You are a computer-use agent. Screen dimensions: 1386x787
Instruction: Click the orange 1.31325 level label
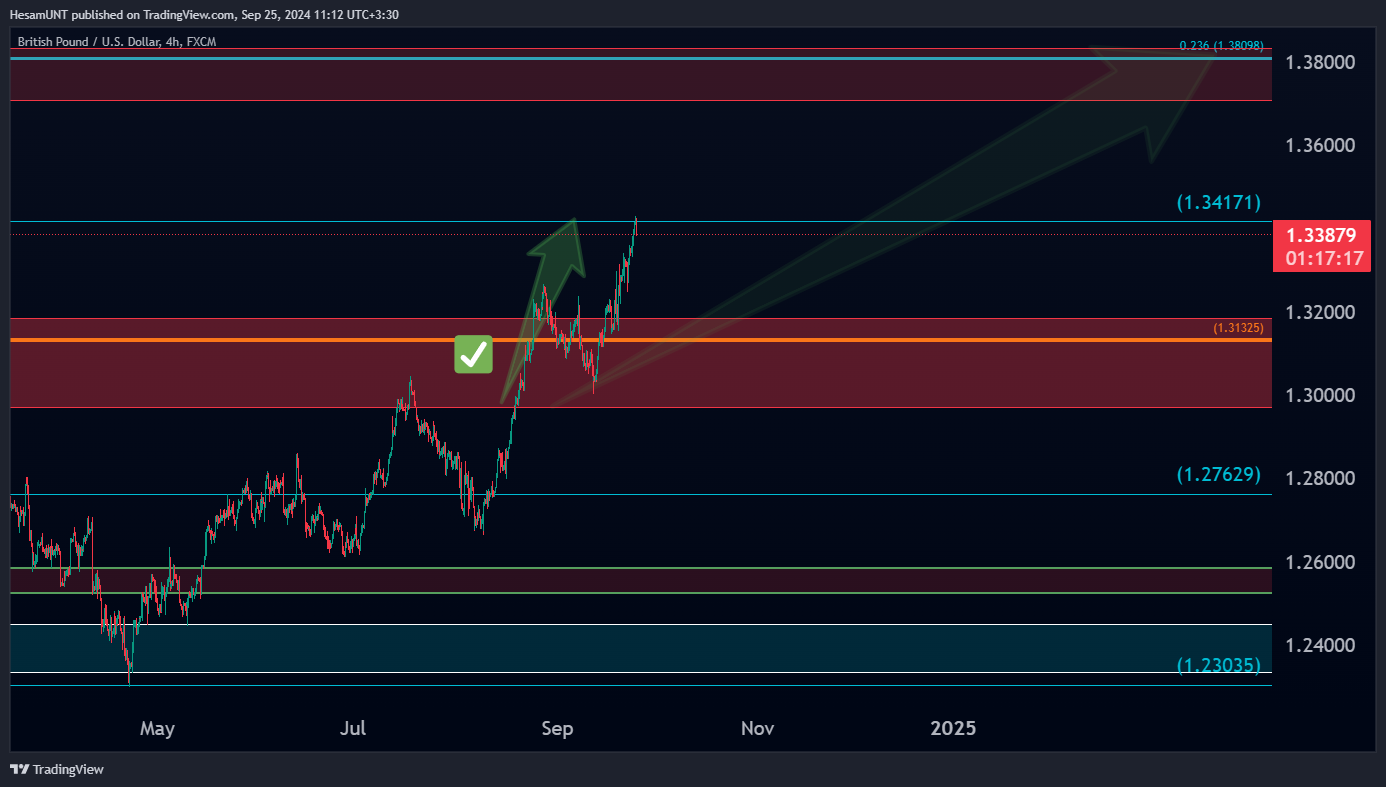tap(1238, 328)
